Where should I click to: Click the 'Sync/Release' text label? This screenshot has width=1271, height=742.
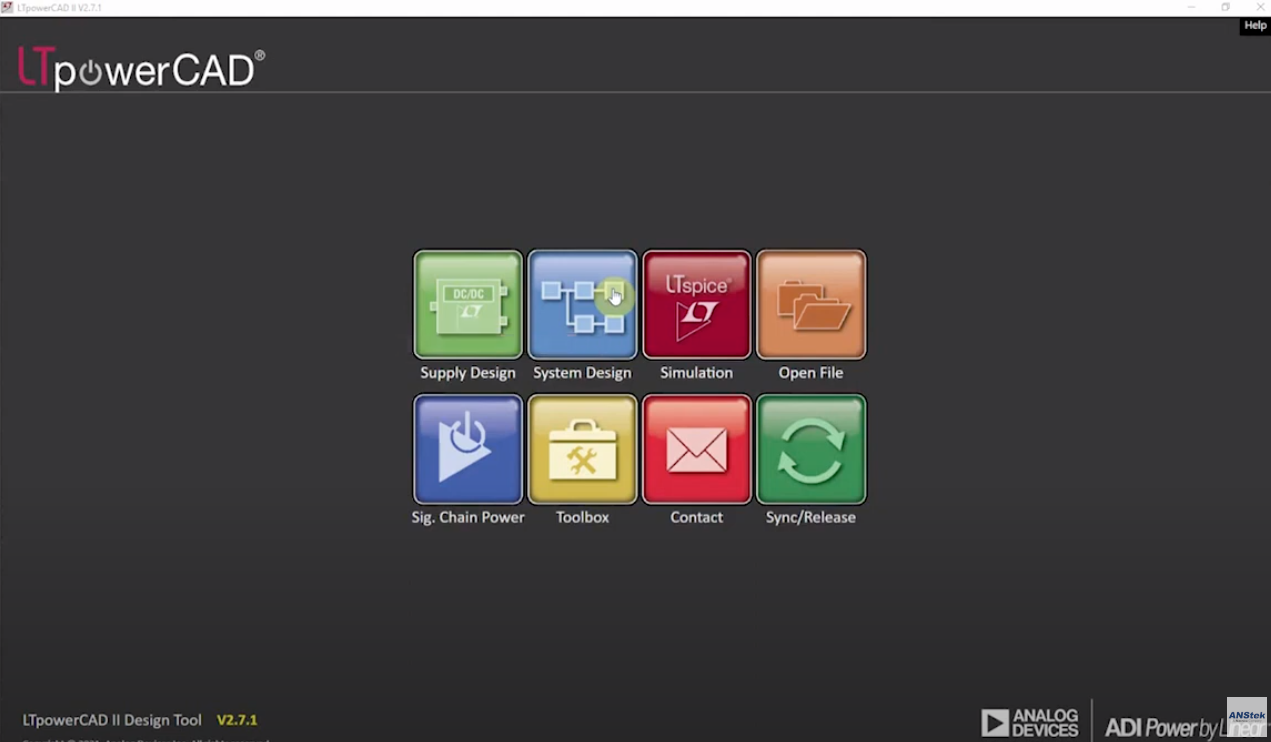[811, 517]
